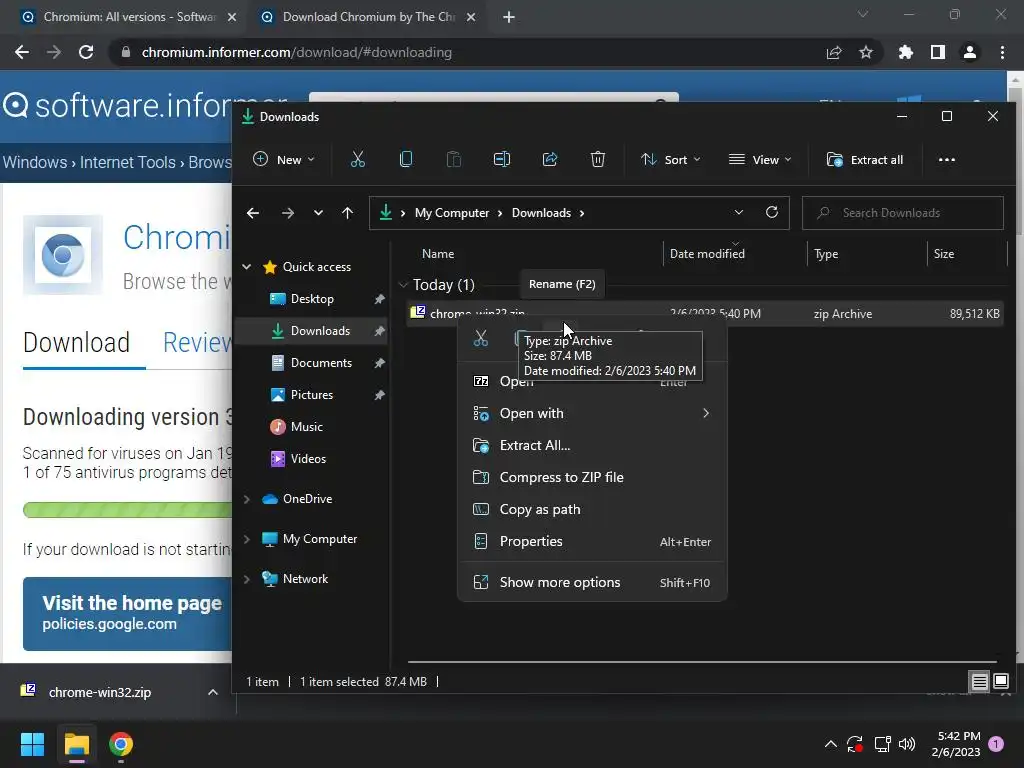Click Windows breadcrumb link on webpage
This screenshot has width=1024, height=768.
35,162
